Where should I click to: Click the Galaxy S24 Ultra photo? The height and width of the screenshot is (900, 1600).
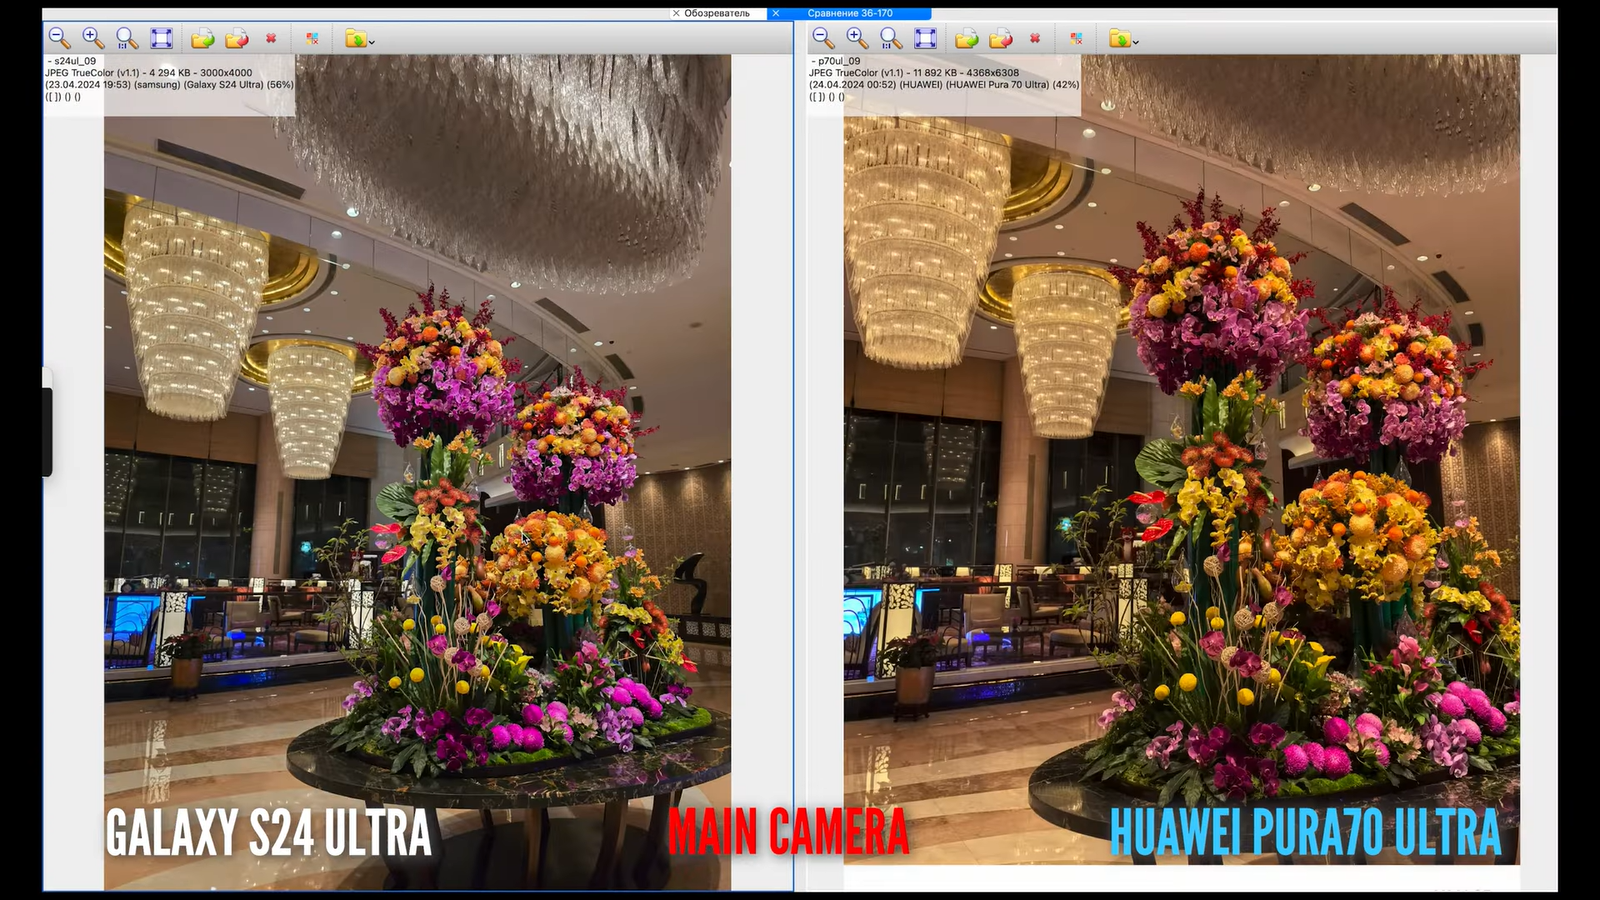[417, 472]
